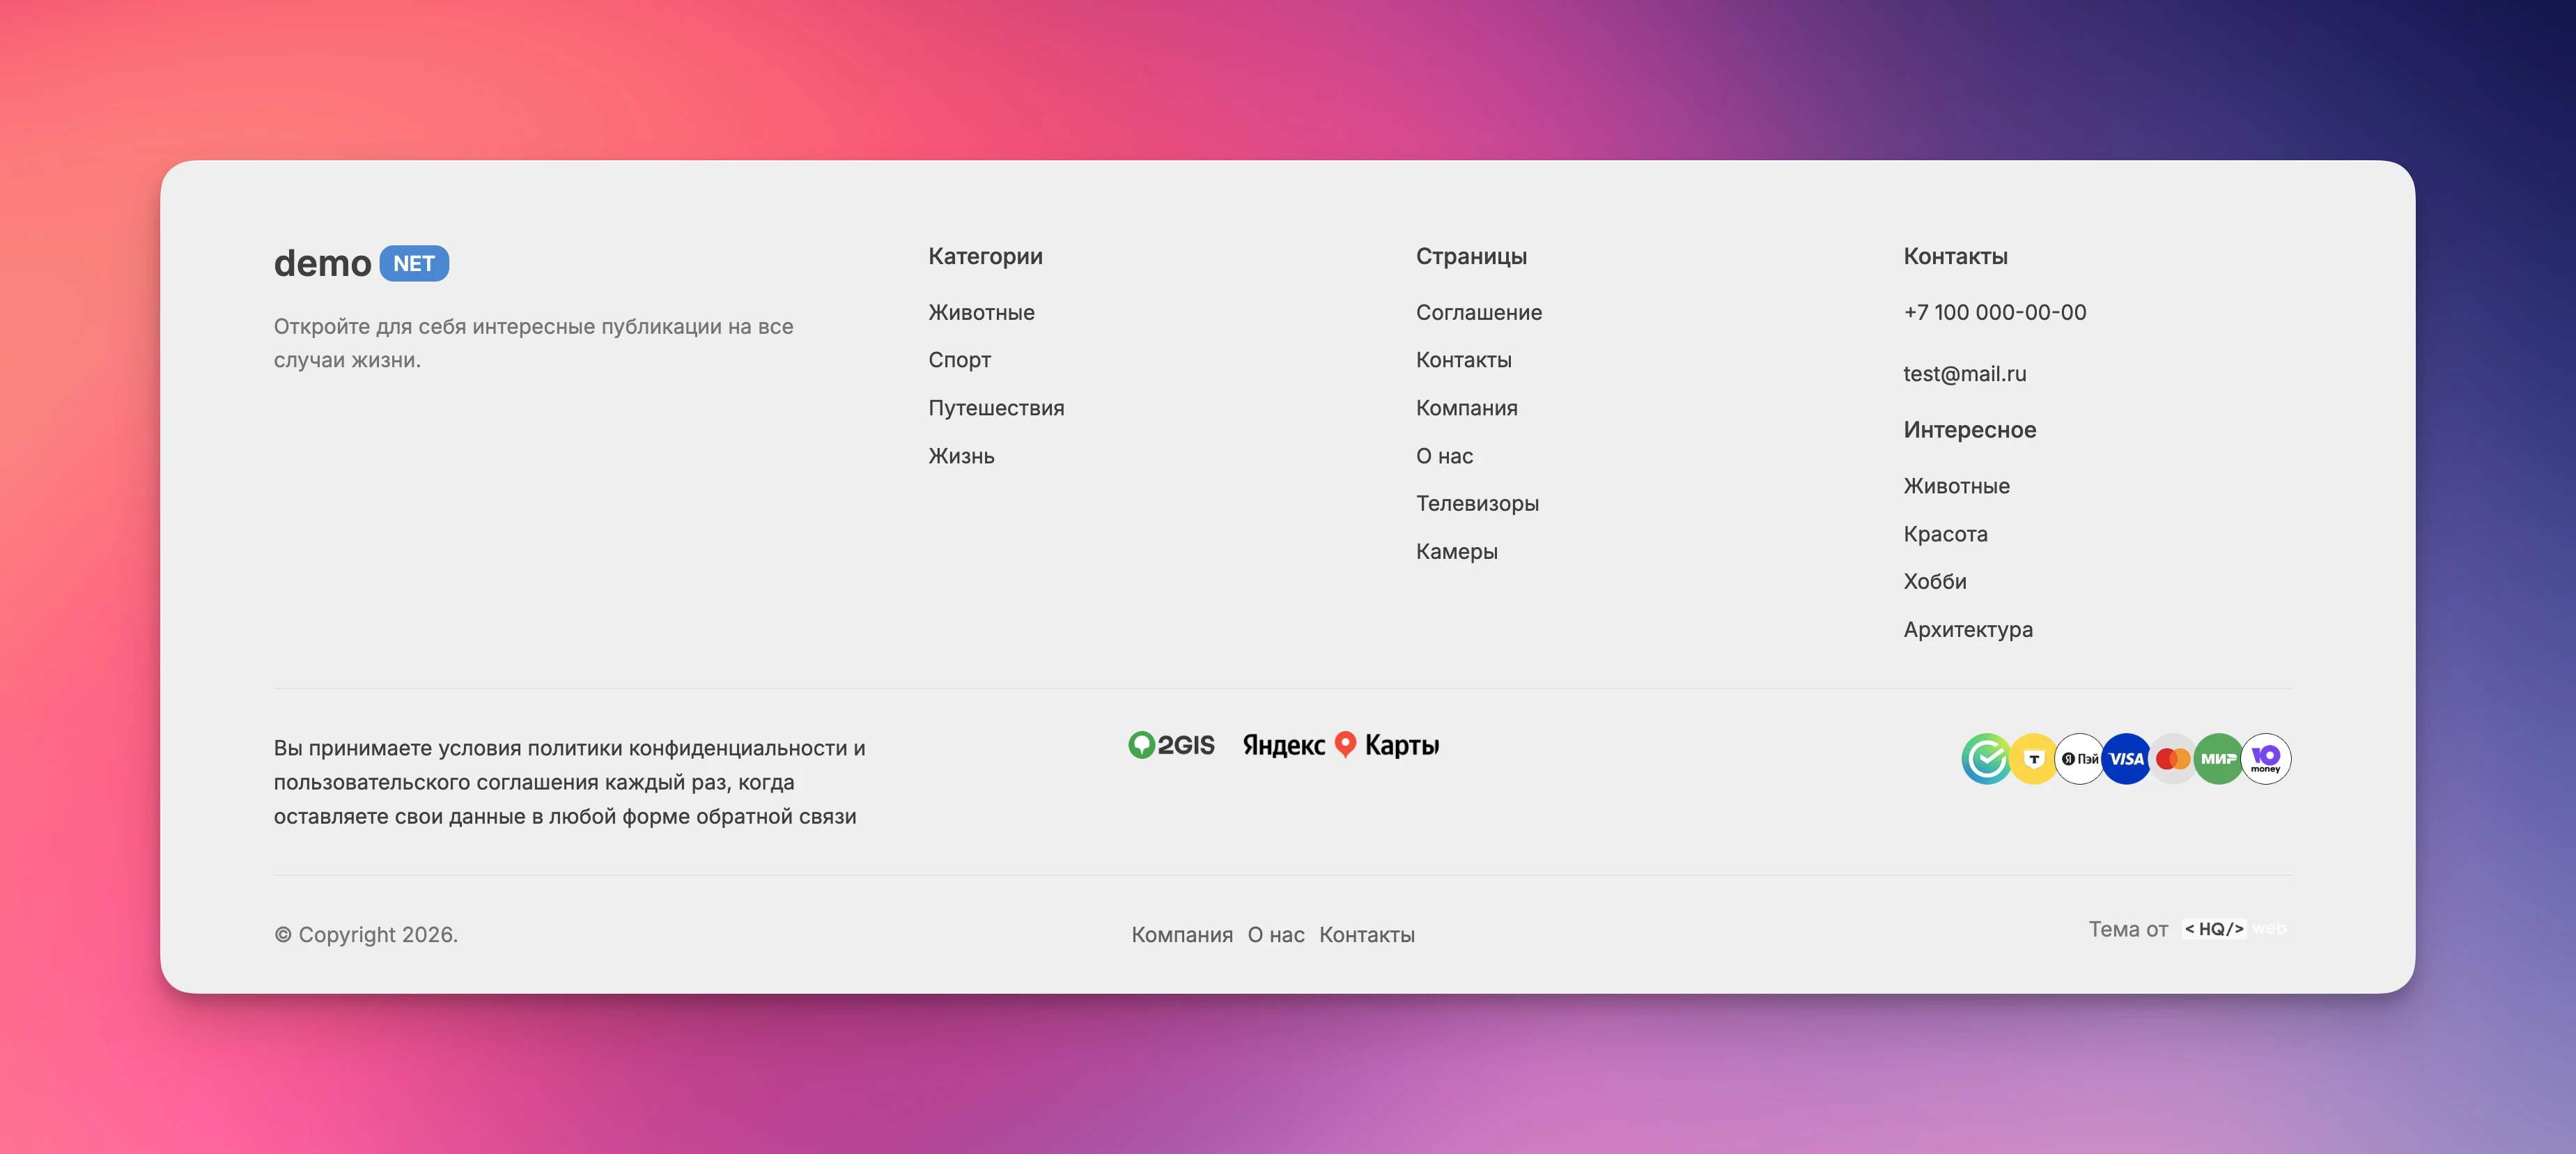Click the Visa payment icon
Screen dimensions: 2576x1154
pos(2126,759)
